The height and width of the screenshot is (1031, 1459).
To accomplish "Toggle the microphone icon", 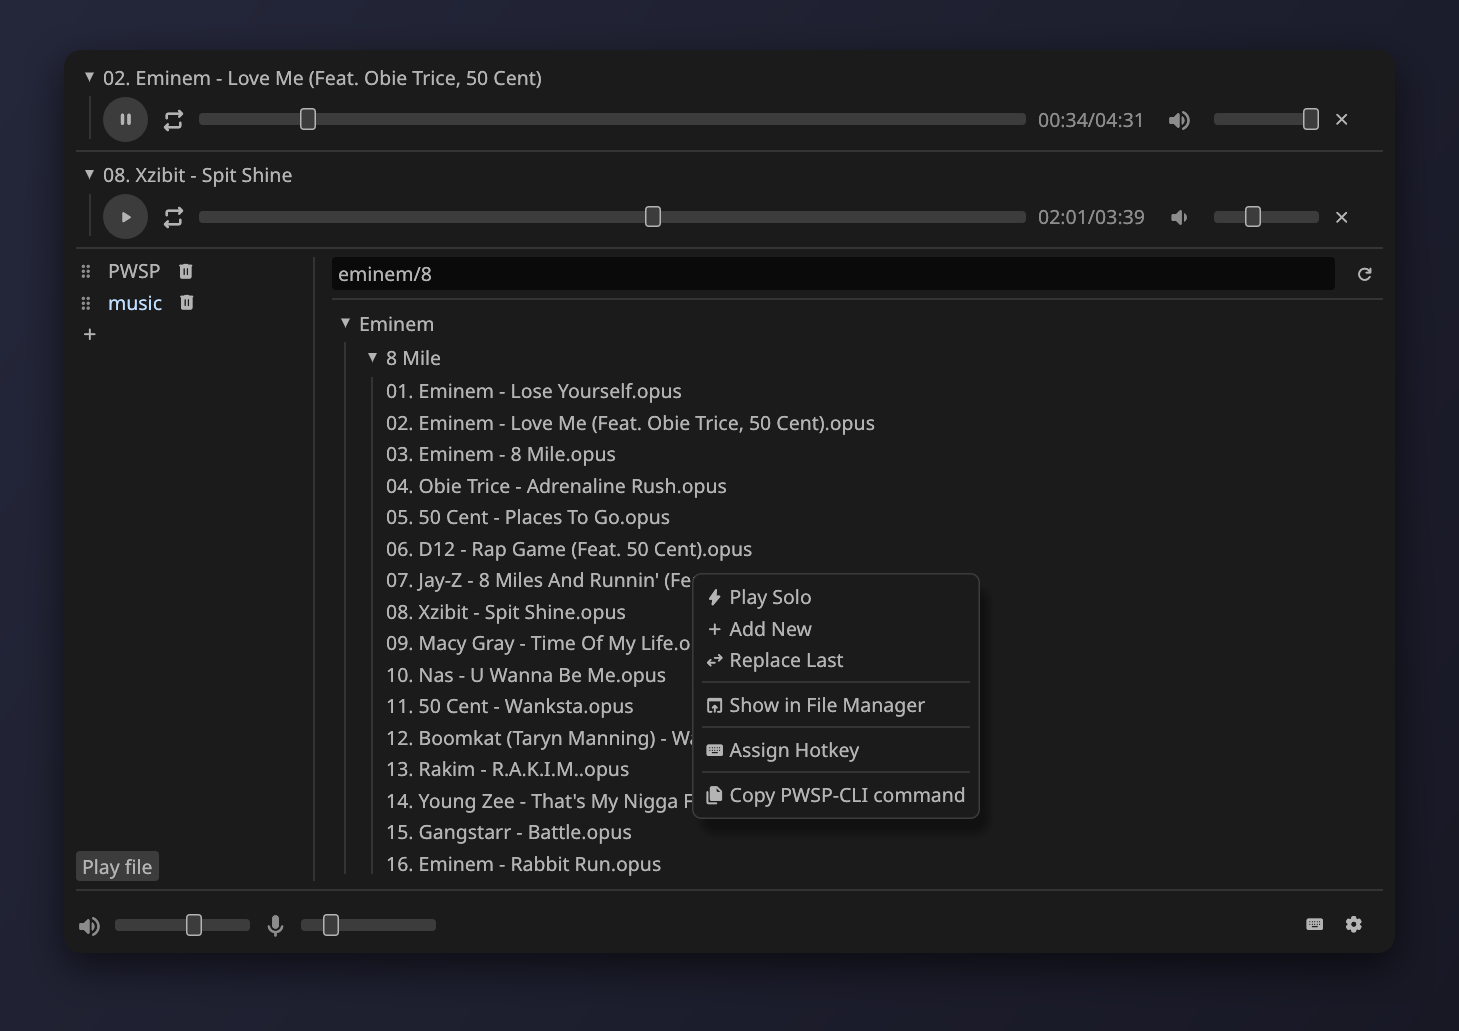I will (276, 926).
